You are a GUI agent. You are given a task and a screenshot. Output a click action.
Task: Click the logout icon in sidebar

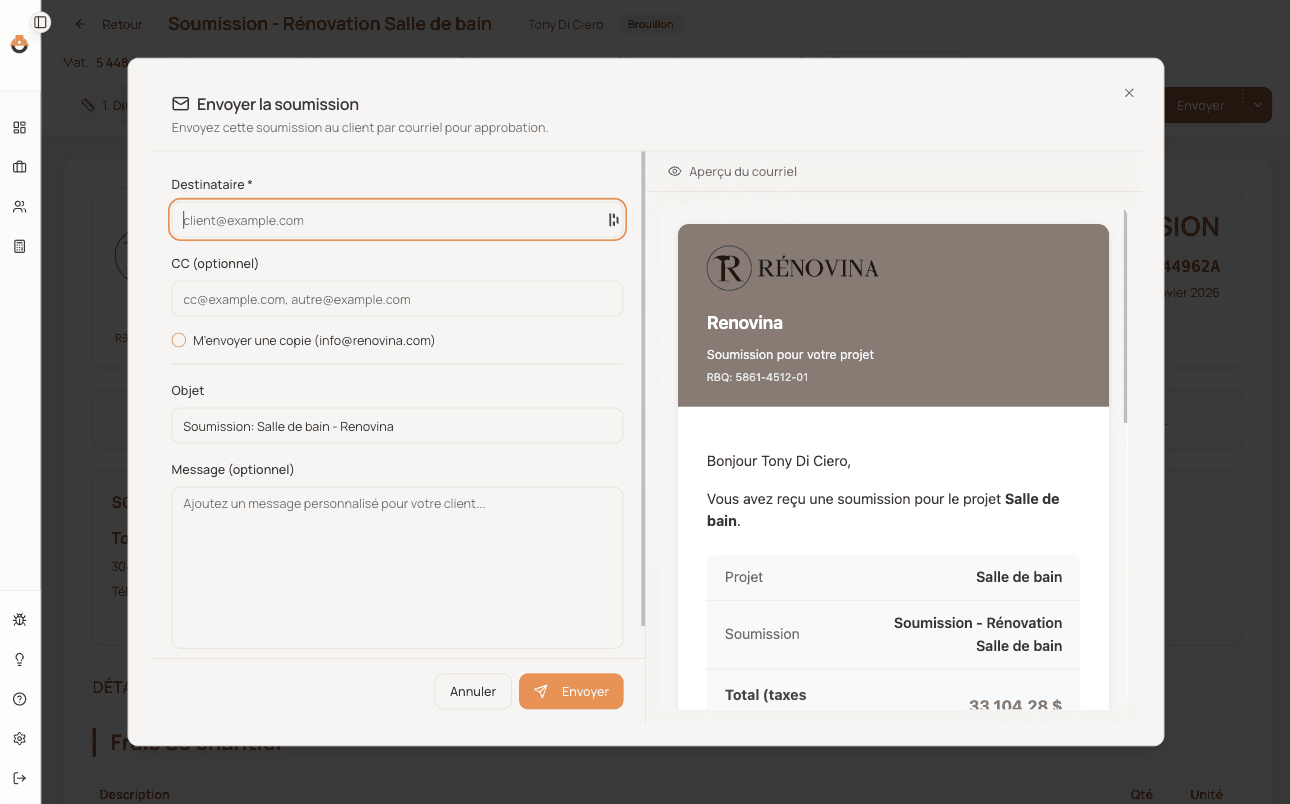[19, 778]
